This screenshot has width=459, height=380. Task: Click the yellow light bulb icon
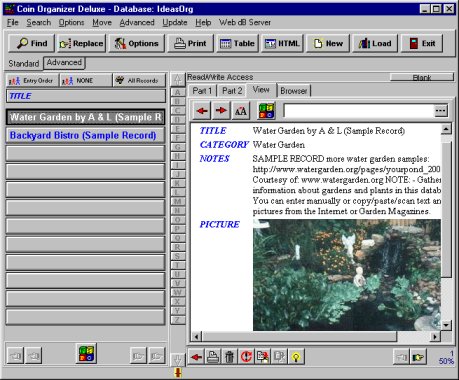click(x=296, y=357)
